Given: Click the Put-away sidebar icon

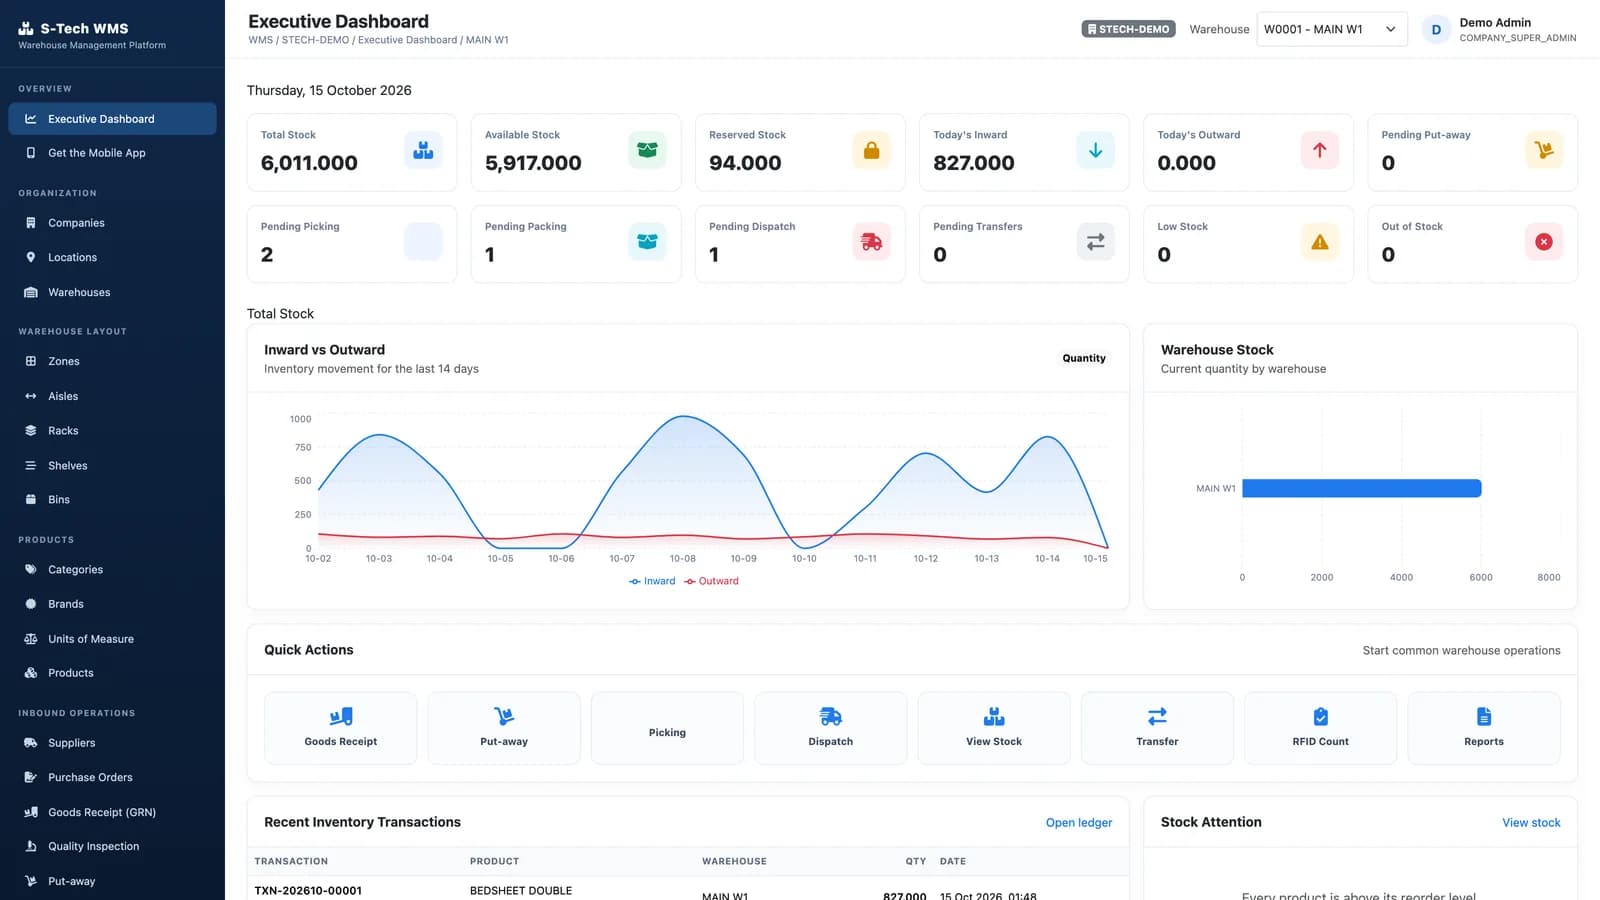Looking at the screenshot, I should tap(31, 881).
